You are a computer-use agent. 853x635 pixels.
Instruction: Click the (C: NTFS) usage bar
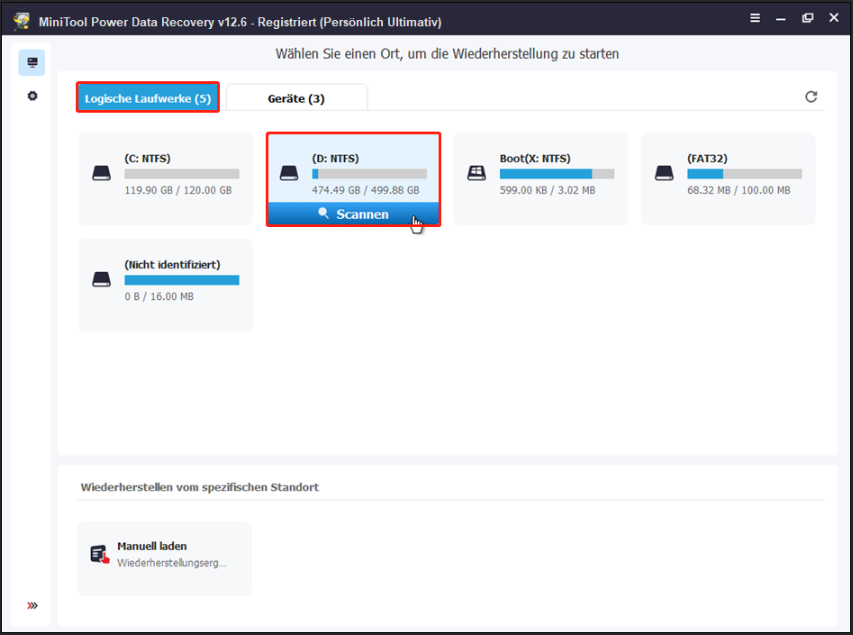coord(182,174)
